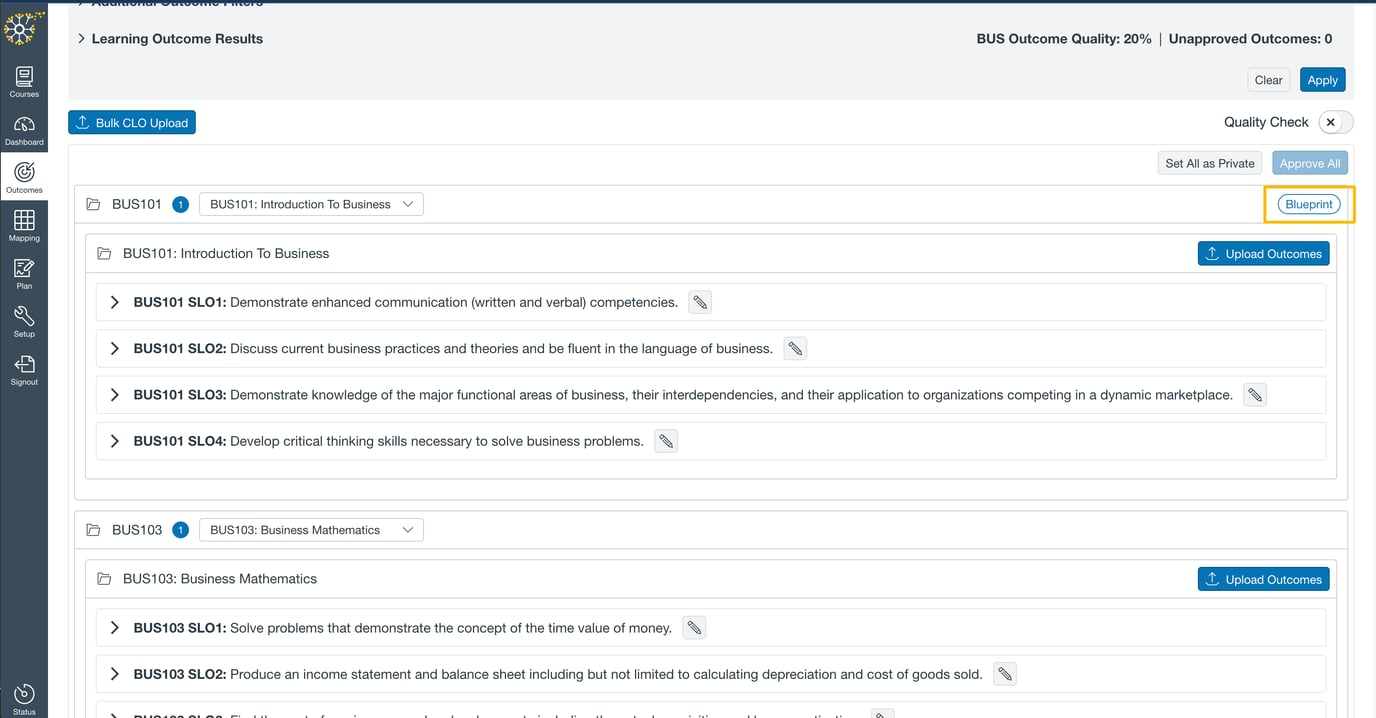
Task: Click the Status icon at the bottom
Action: (x=23, y=692)
